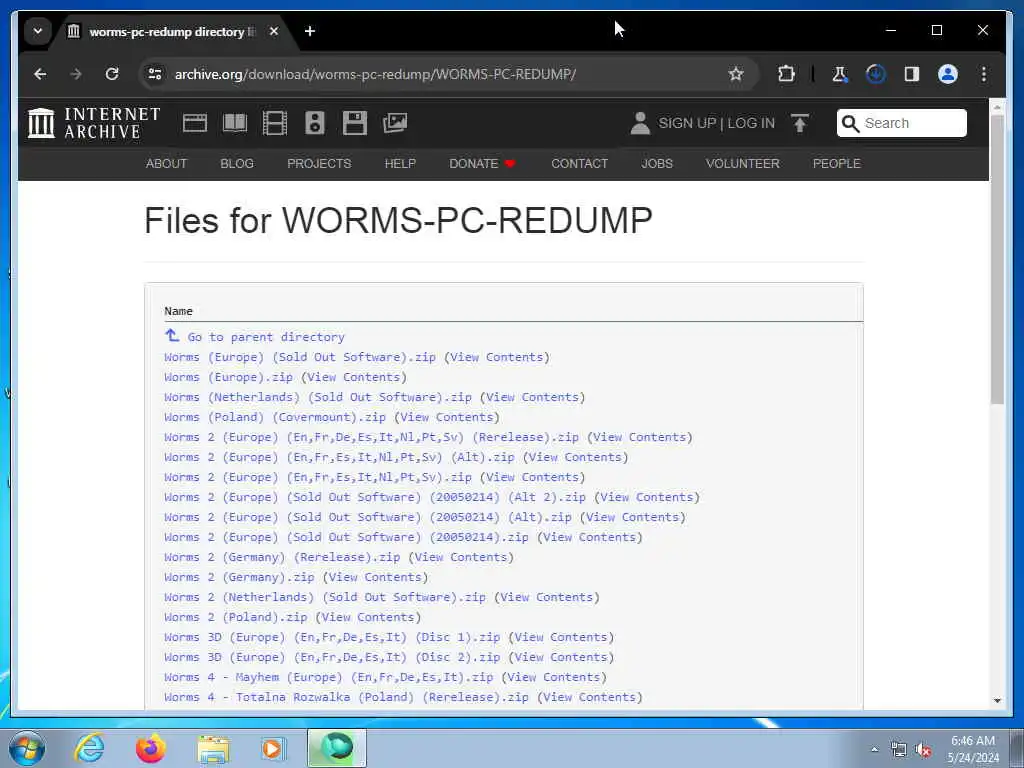
Task: Open the HELP menu item
Action: [x=400, y=163]
